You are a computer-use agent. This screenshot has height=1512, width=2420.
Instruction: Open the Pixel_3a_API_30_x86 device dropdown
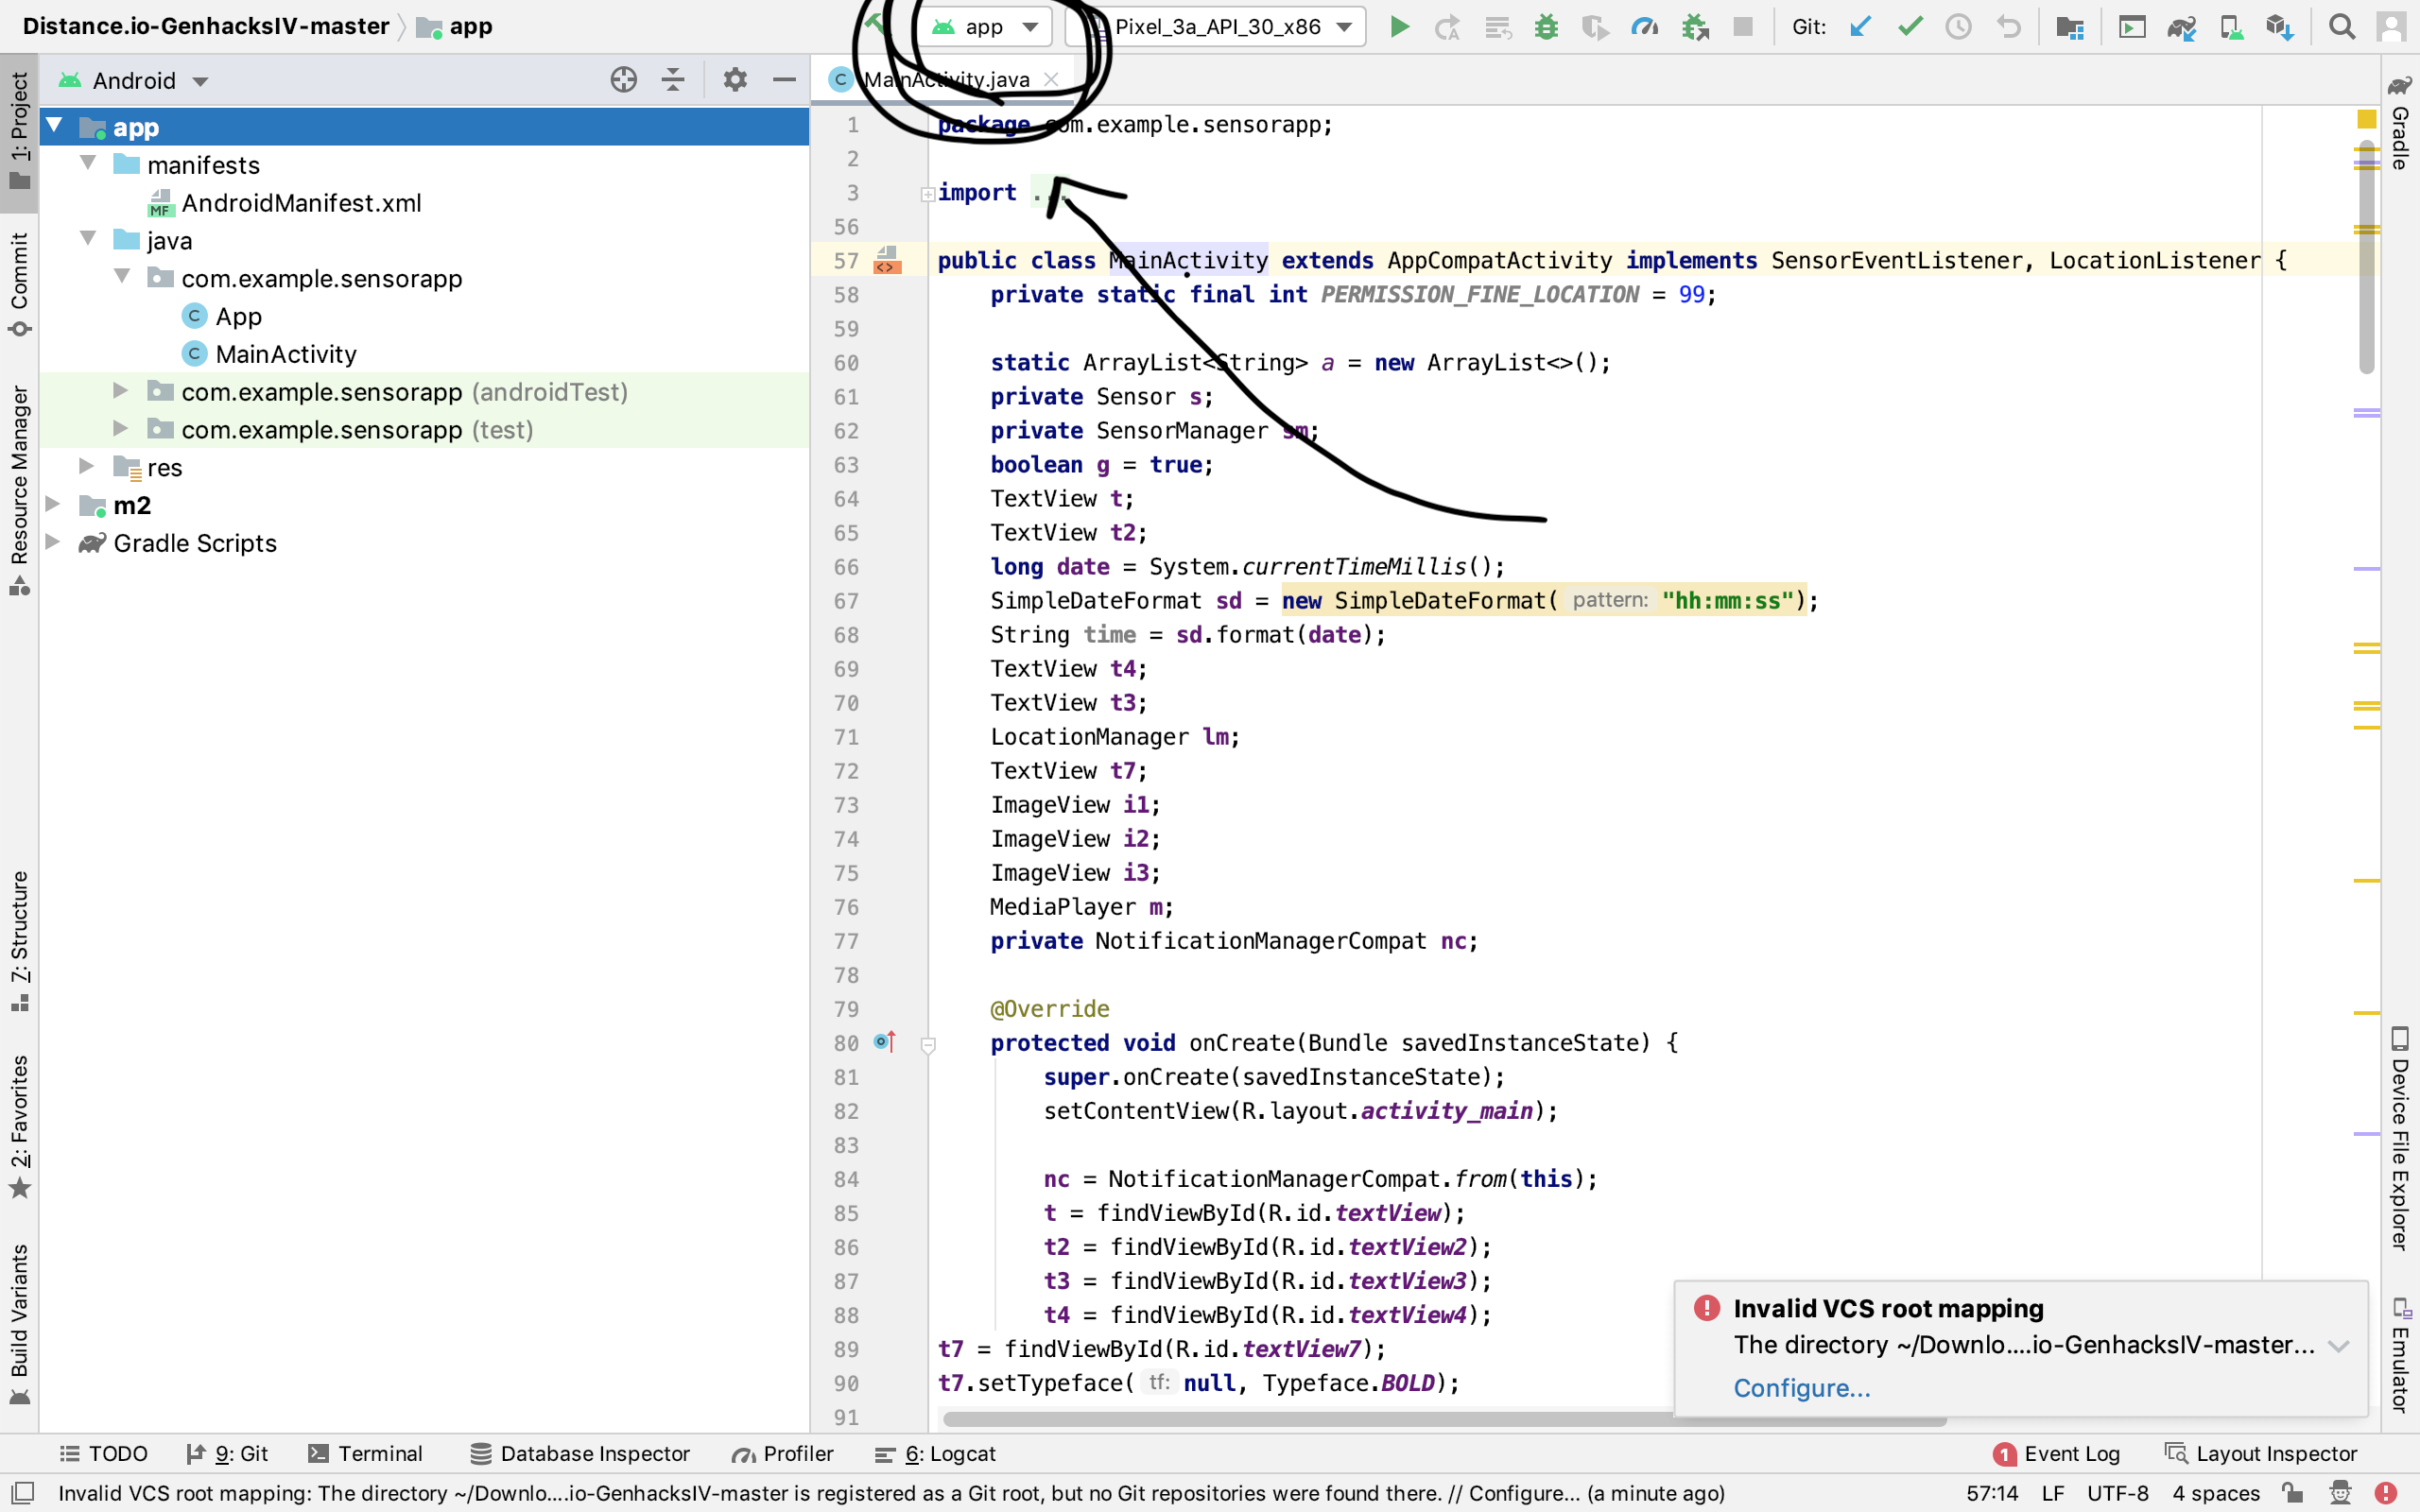point(1215,27)
